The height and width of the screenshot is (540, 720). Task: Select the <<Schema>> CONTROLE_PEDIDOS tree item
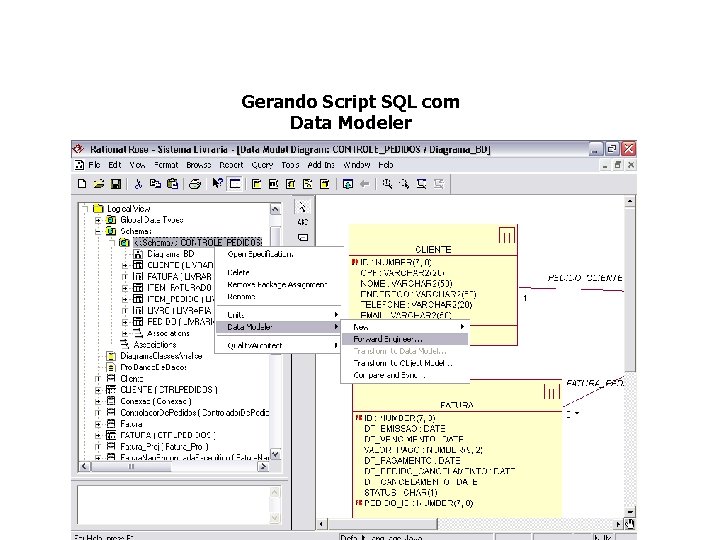click(198, 242)
